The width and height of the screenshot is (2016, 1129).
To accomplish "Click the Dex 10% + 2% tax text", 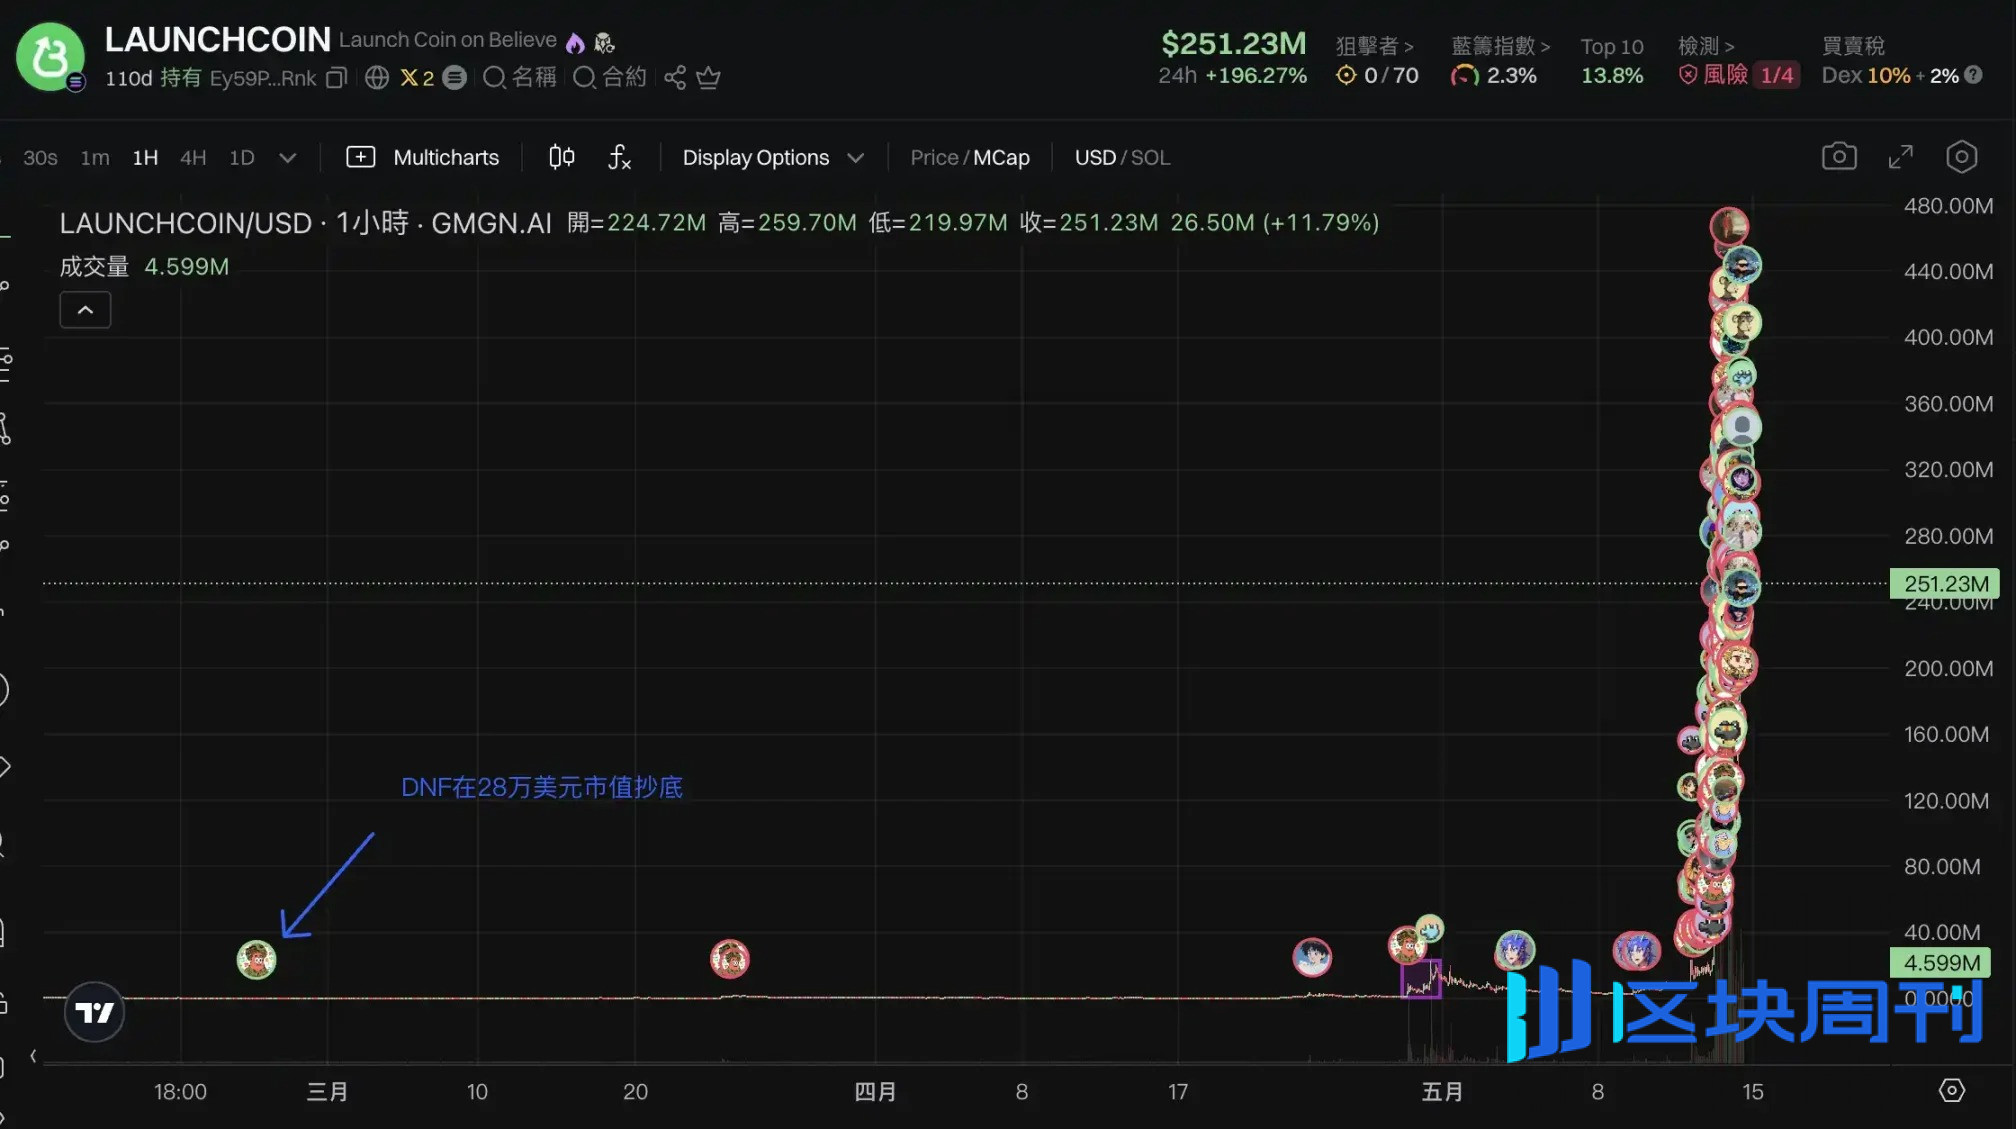I will pyautogui.click(x=1890, y=76).
